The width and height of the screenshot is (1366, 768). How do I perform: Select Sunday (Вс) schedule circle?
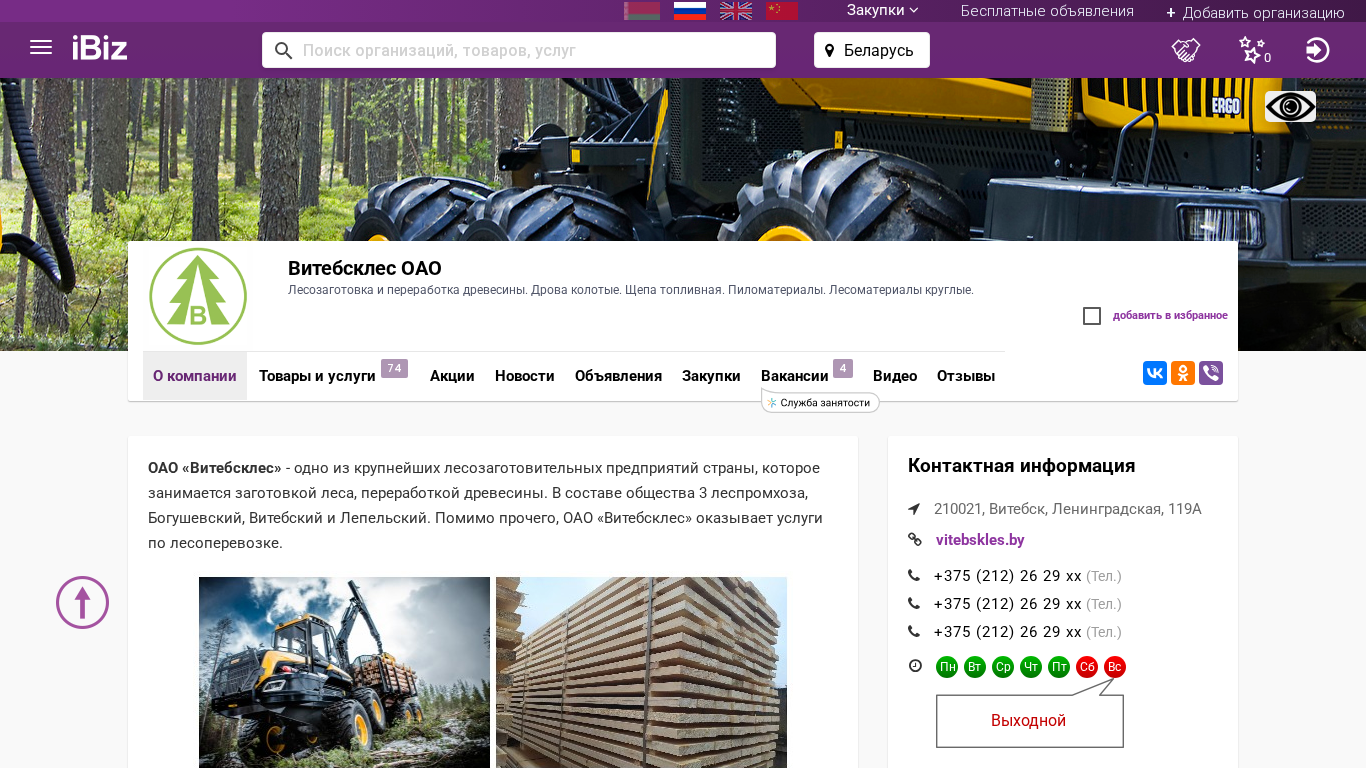(x=1115, y=667)
